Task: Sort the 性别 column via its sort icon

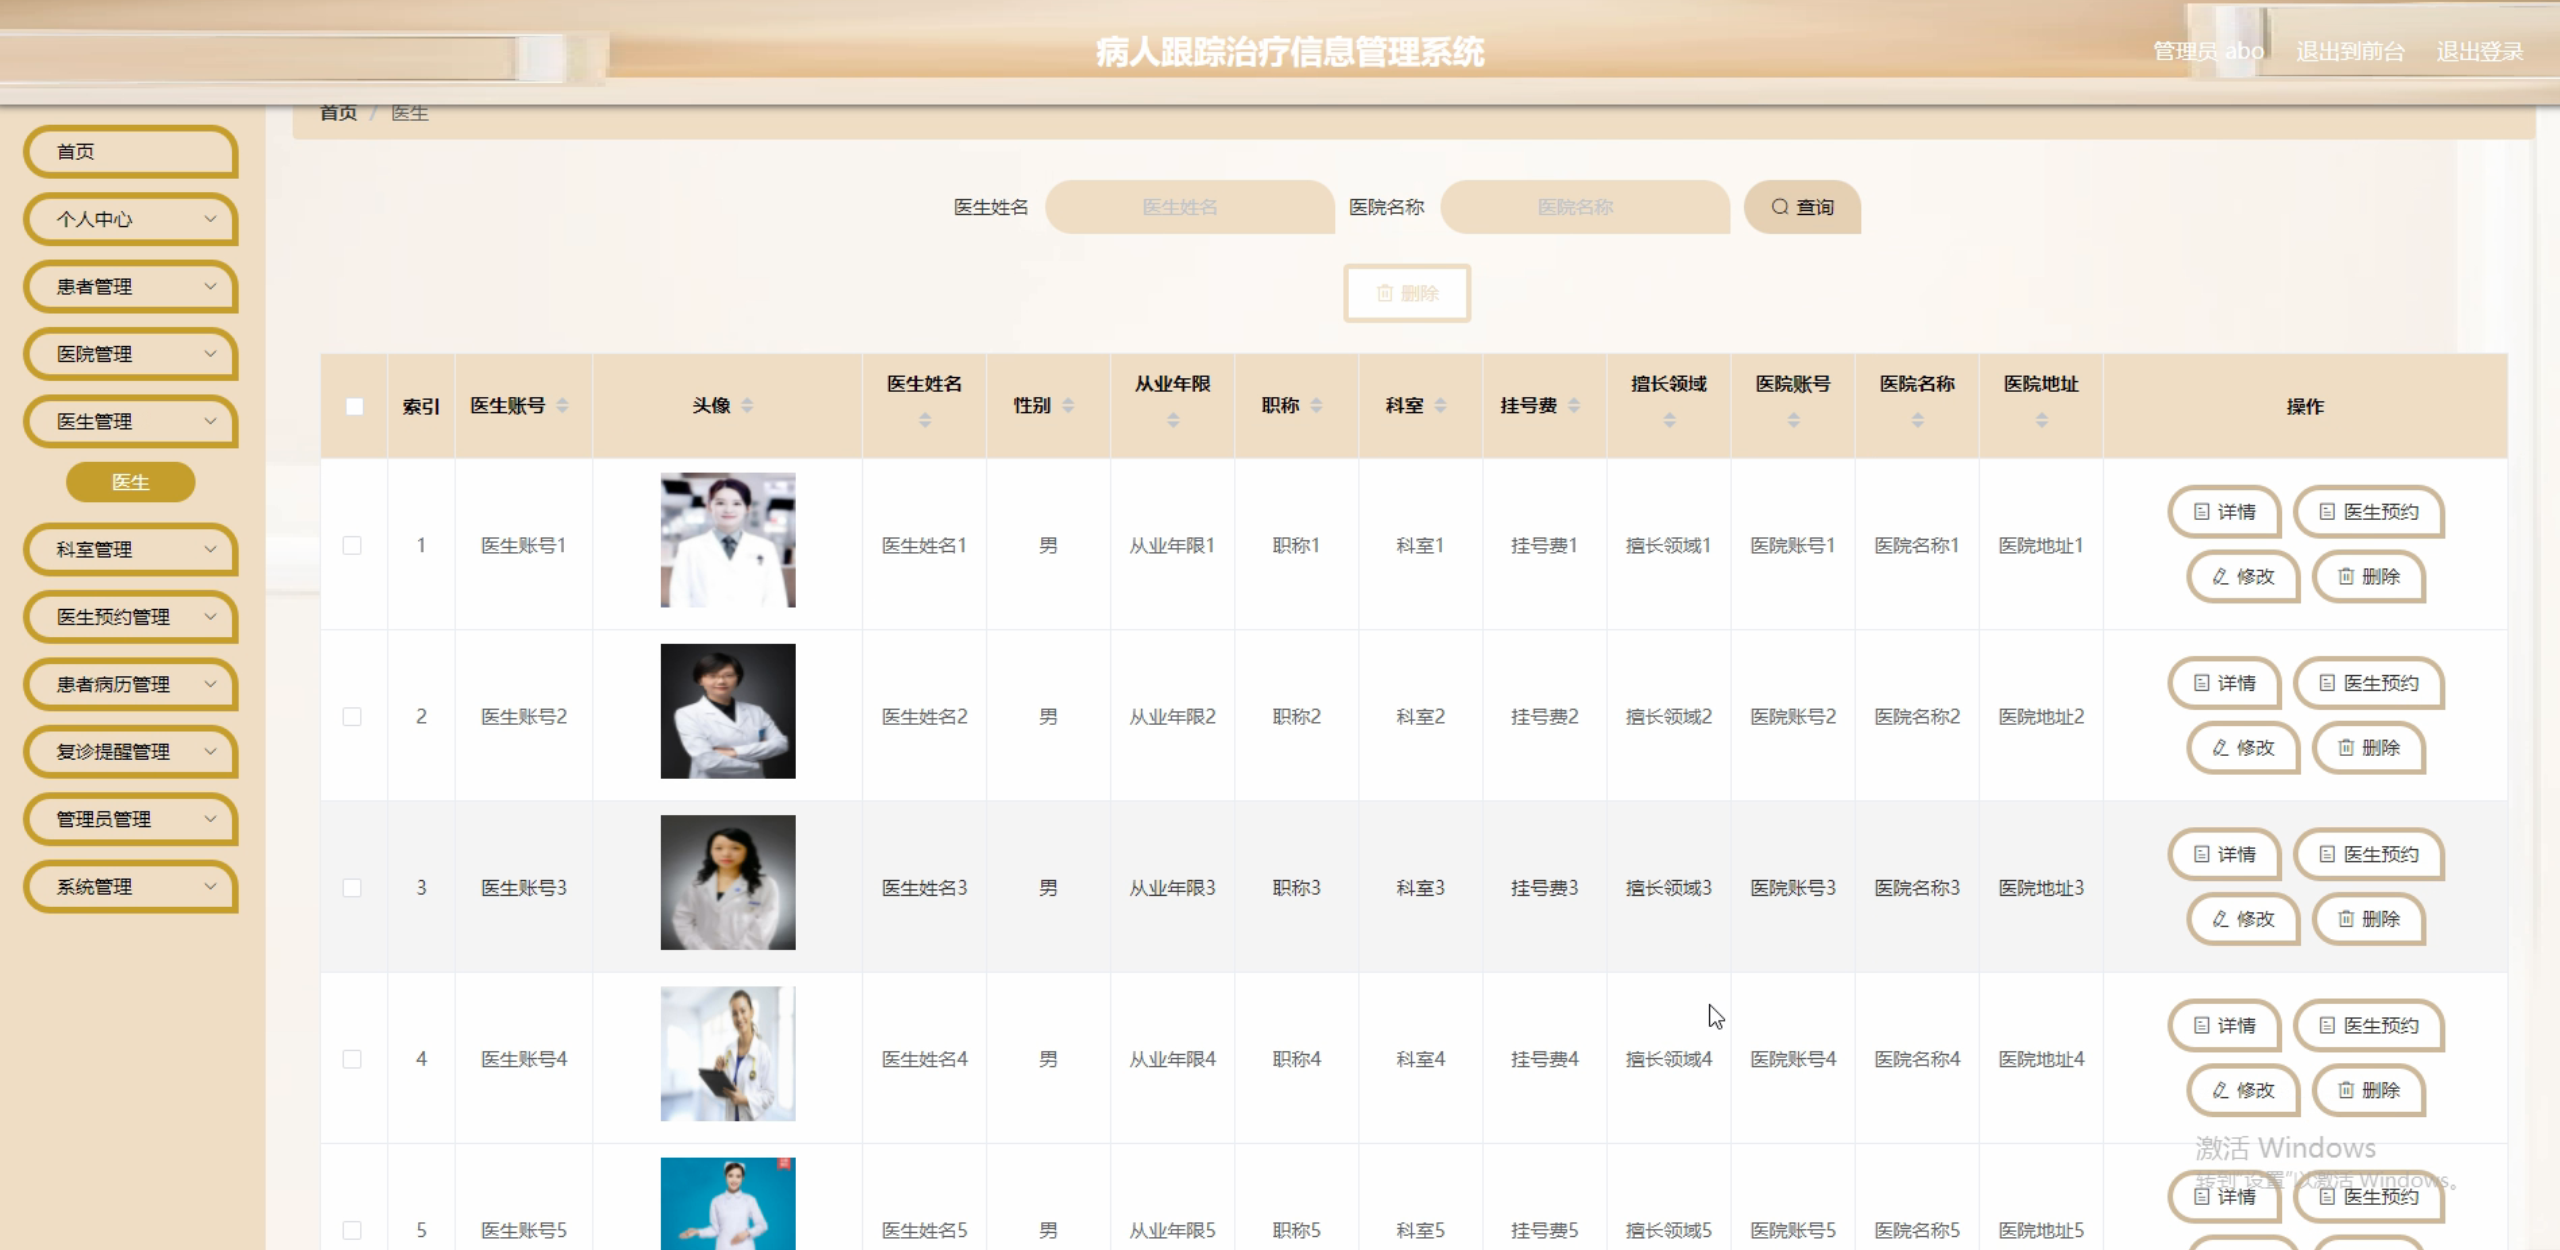Action: [1070, 406]
